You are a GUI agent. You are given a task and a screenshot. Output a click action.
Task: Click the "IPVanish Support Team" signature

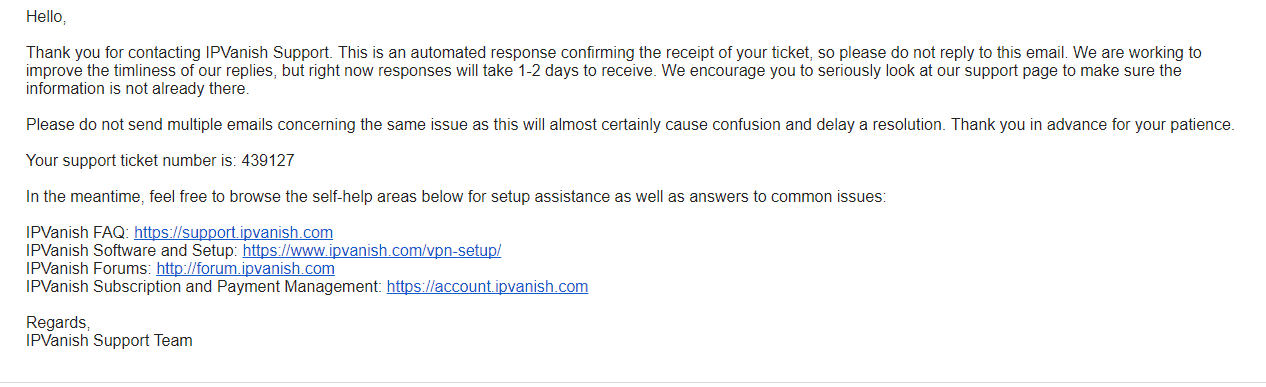(109, 340)
